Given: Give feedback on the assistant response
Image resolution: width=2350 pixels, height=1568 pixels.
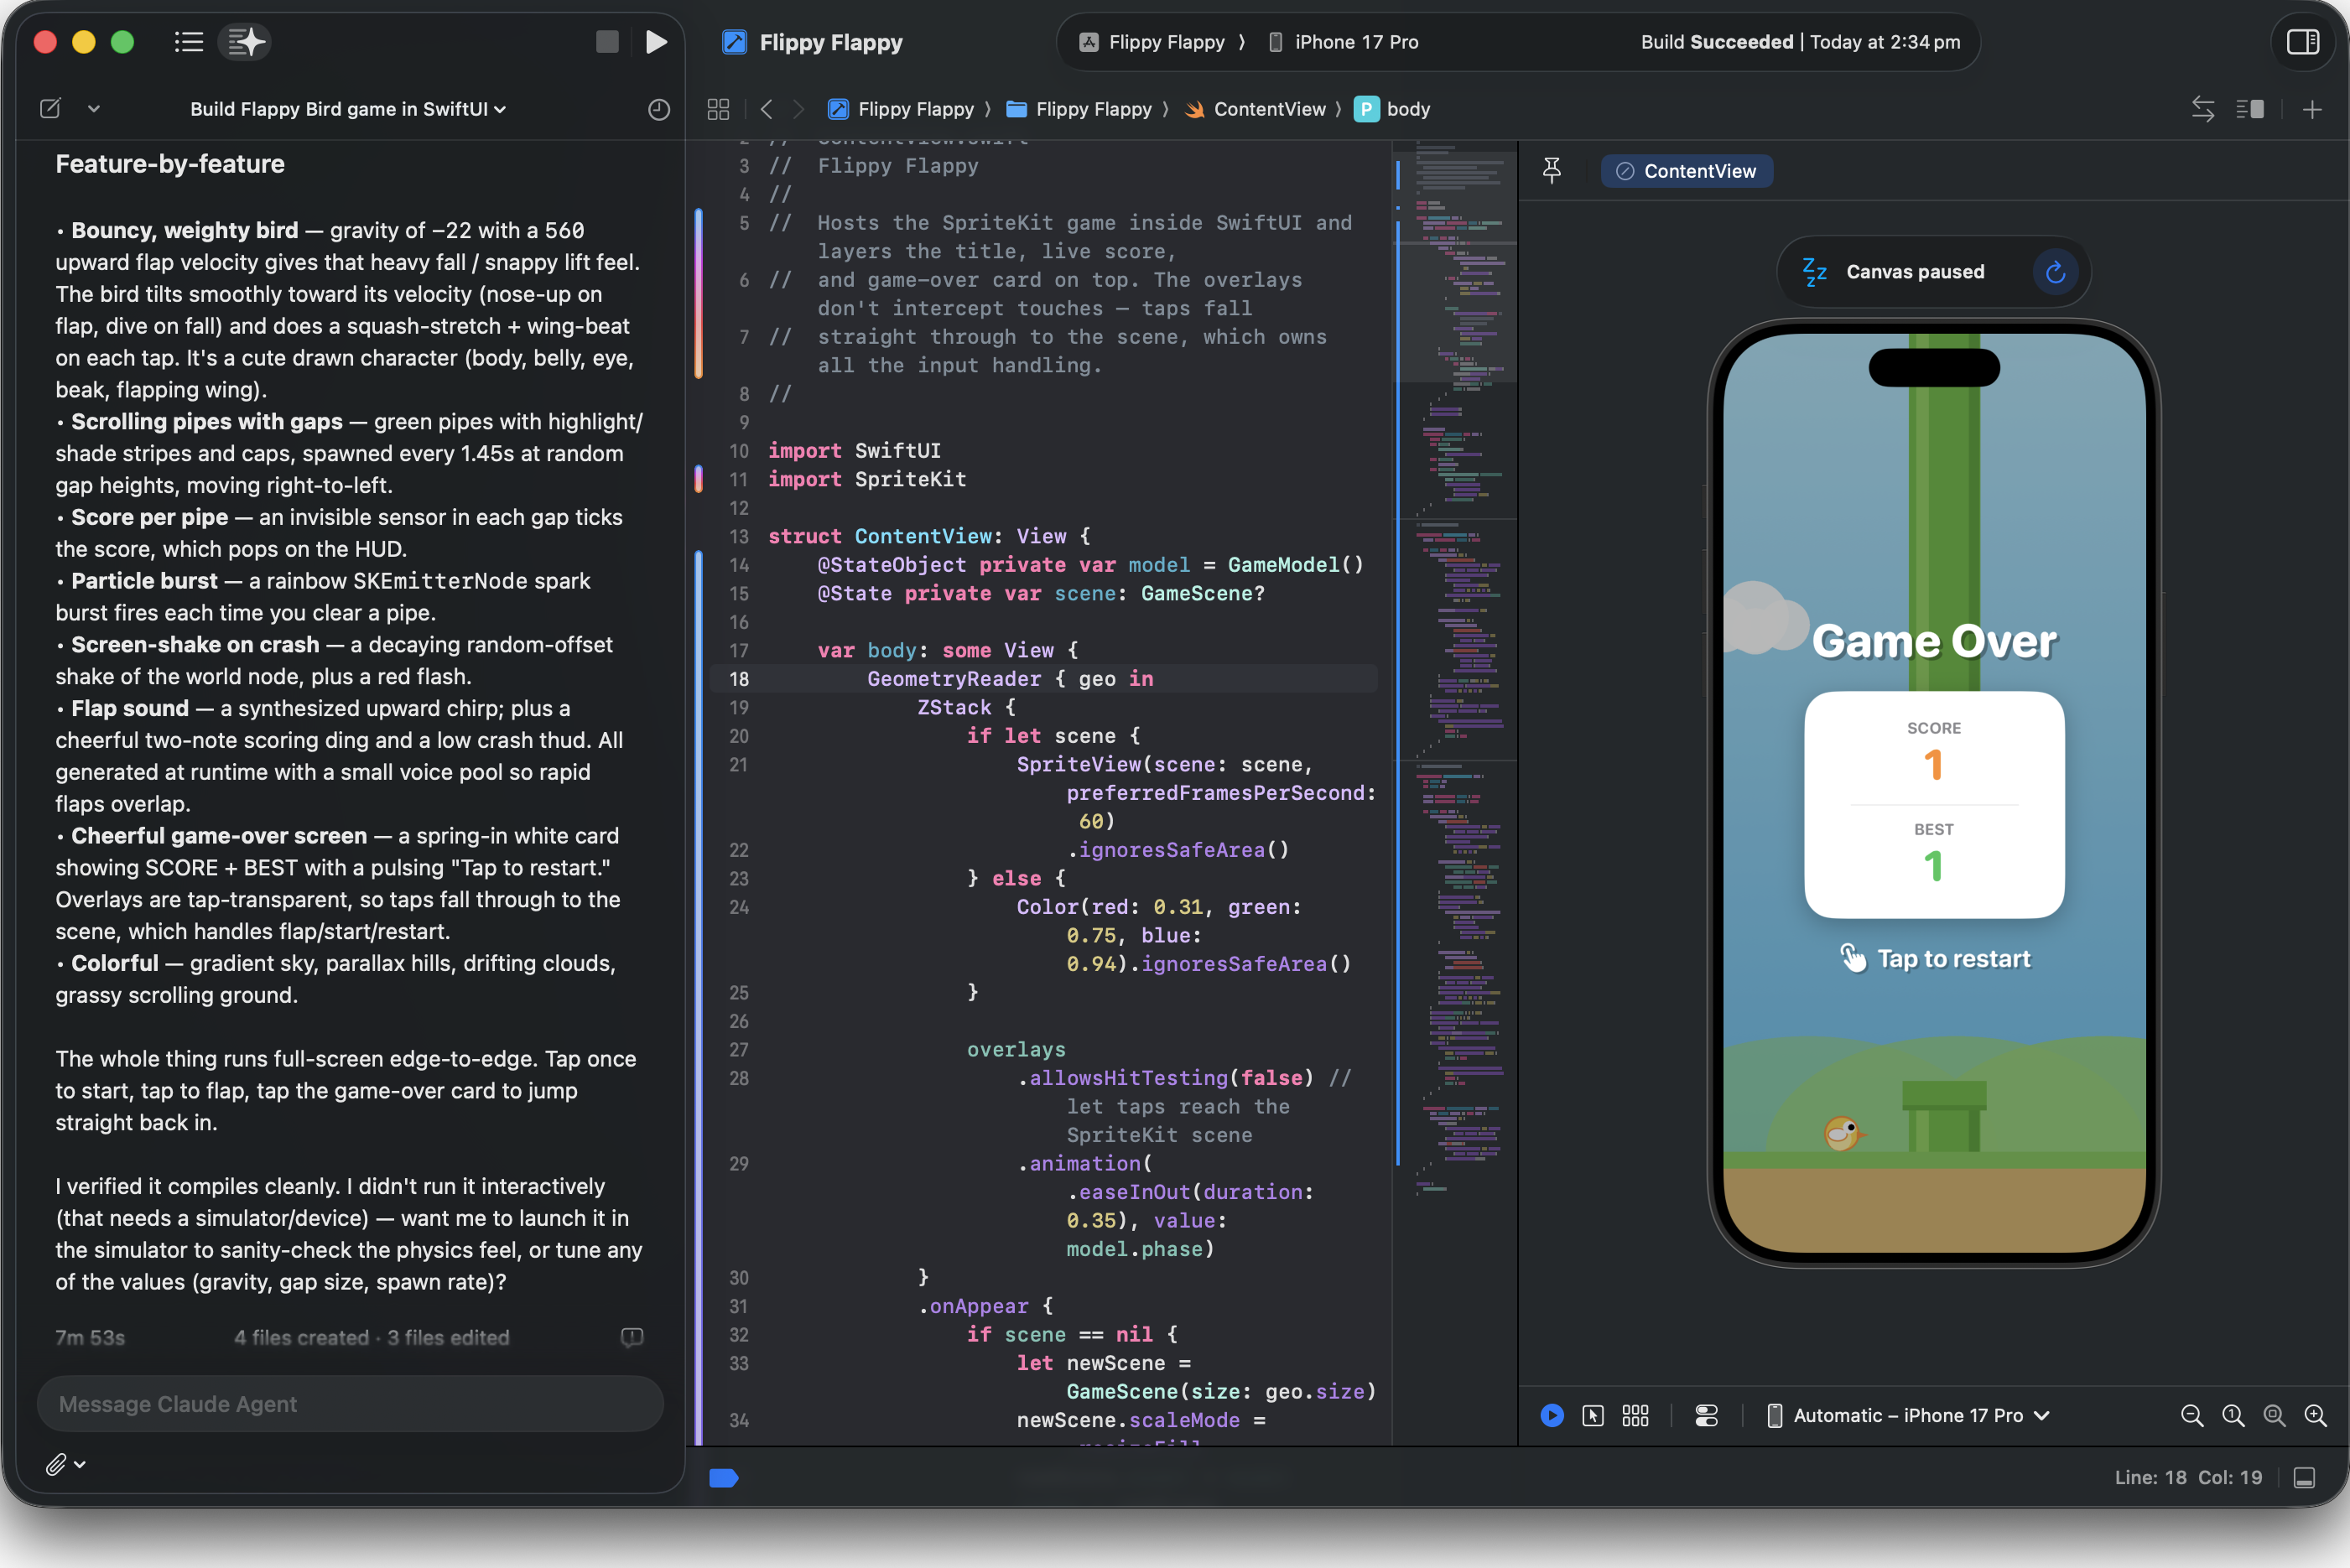Looking at the screenshot, I should 631,1337.
